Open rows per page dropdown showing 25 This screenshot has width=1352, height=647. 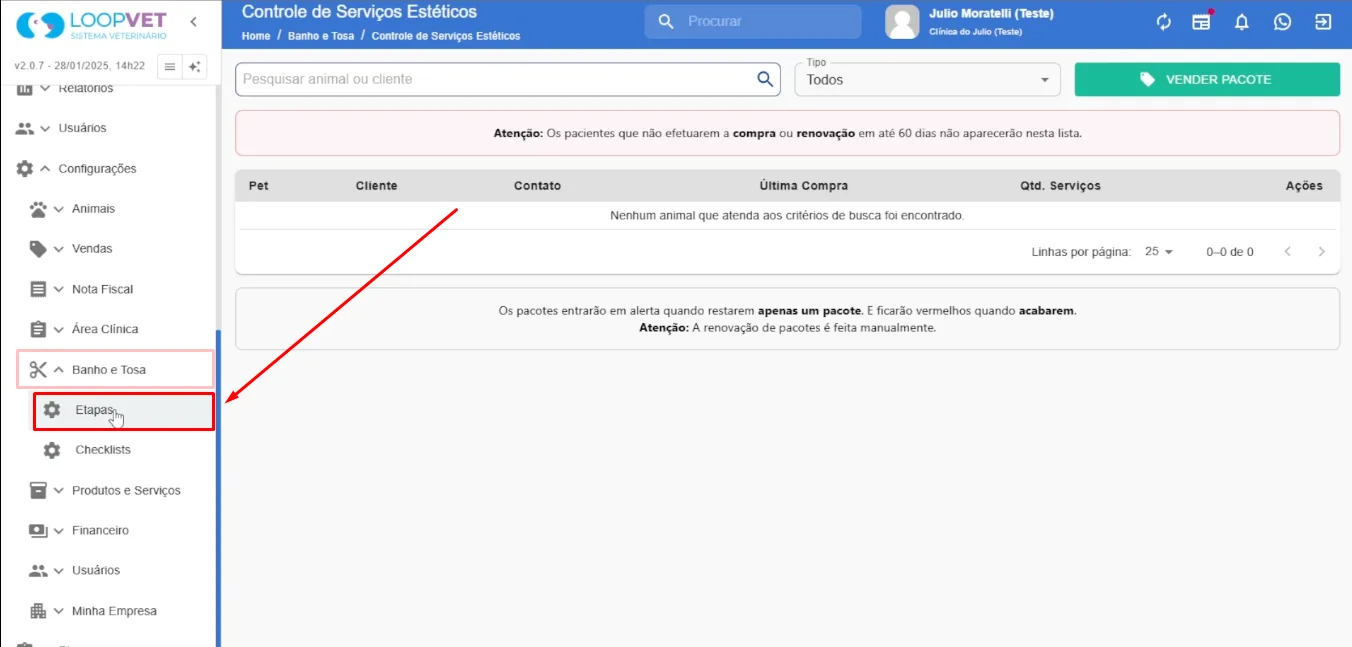click(x=1159, y=252)
